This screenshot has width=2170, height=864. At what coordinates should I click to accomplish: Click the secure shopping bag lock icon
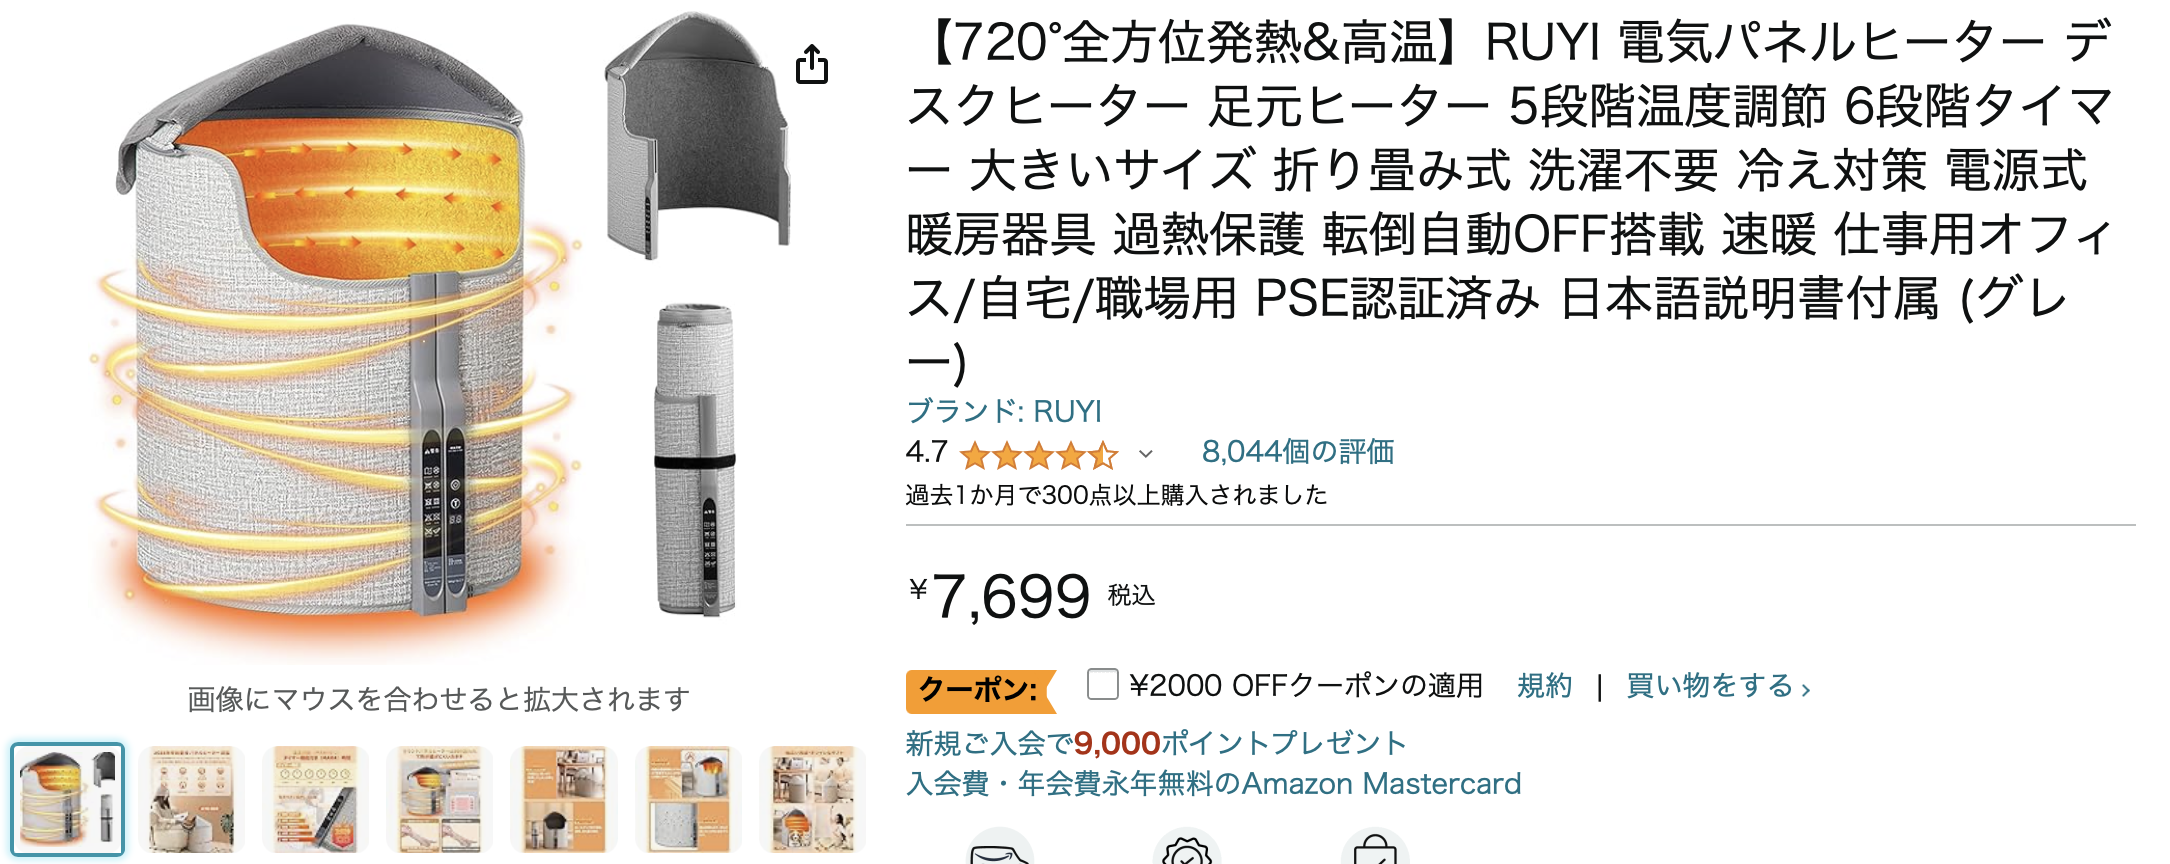(1375, 848)
